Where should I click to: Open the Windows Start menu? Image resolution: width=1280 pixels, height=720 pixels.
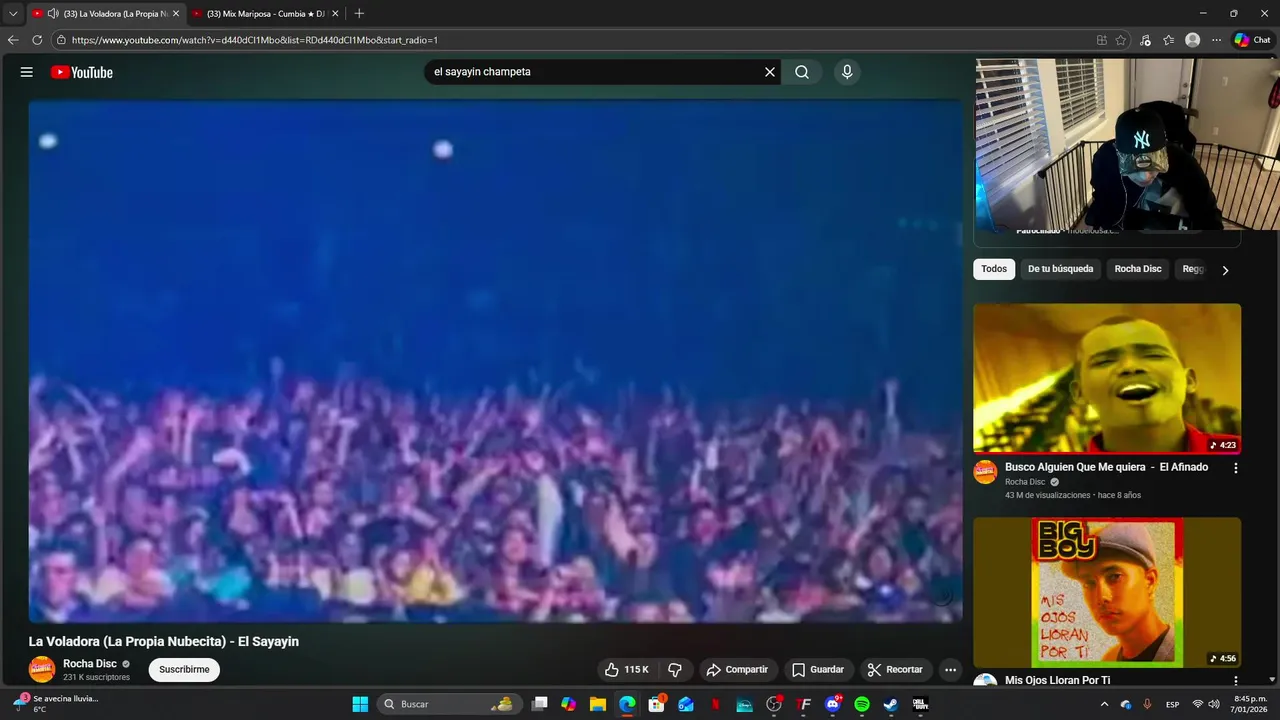coord(360,704)
